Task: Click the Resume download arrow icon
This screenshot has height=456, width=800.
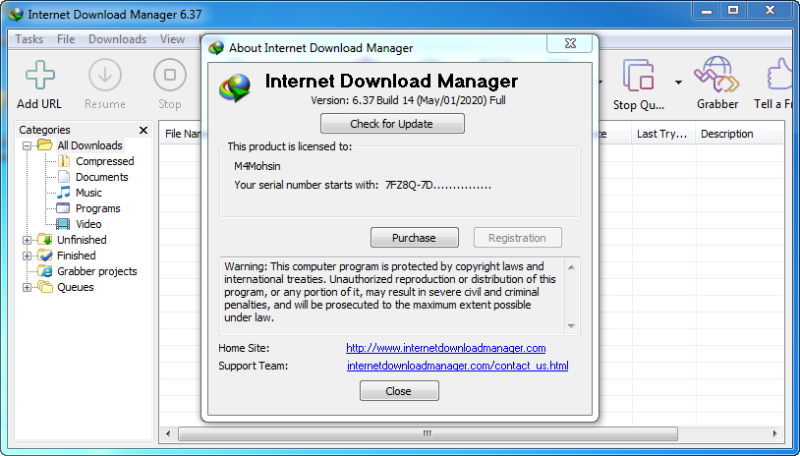Action: point(105,75)
